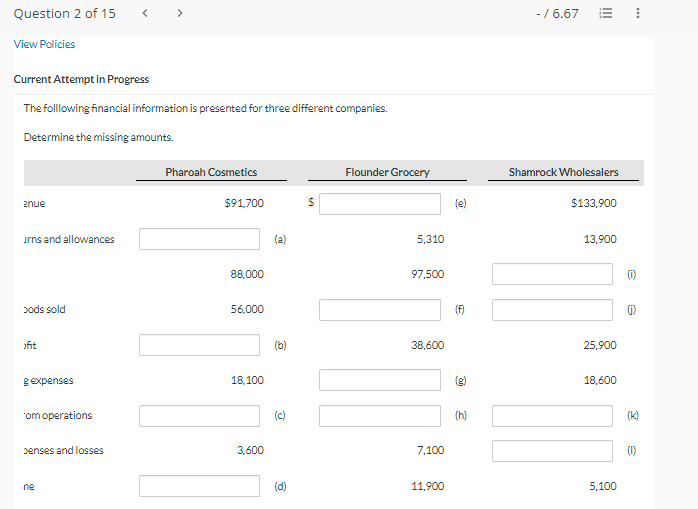Viewport: 698px width, 509px height.
Task: Click Pharoah Cosmetics net income field (d)
Action: [x=200, y=486]
